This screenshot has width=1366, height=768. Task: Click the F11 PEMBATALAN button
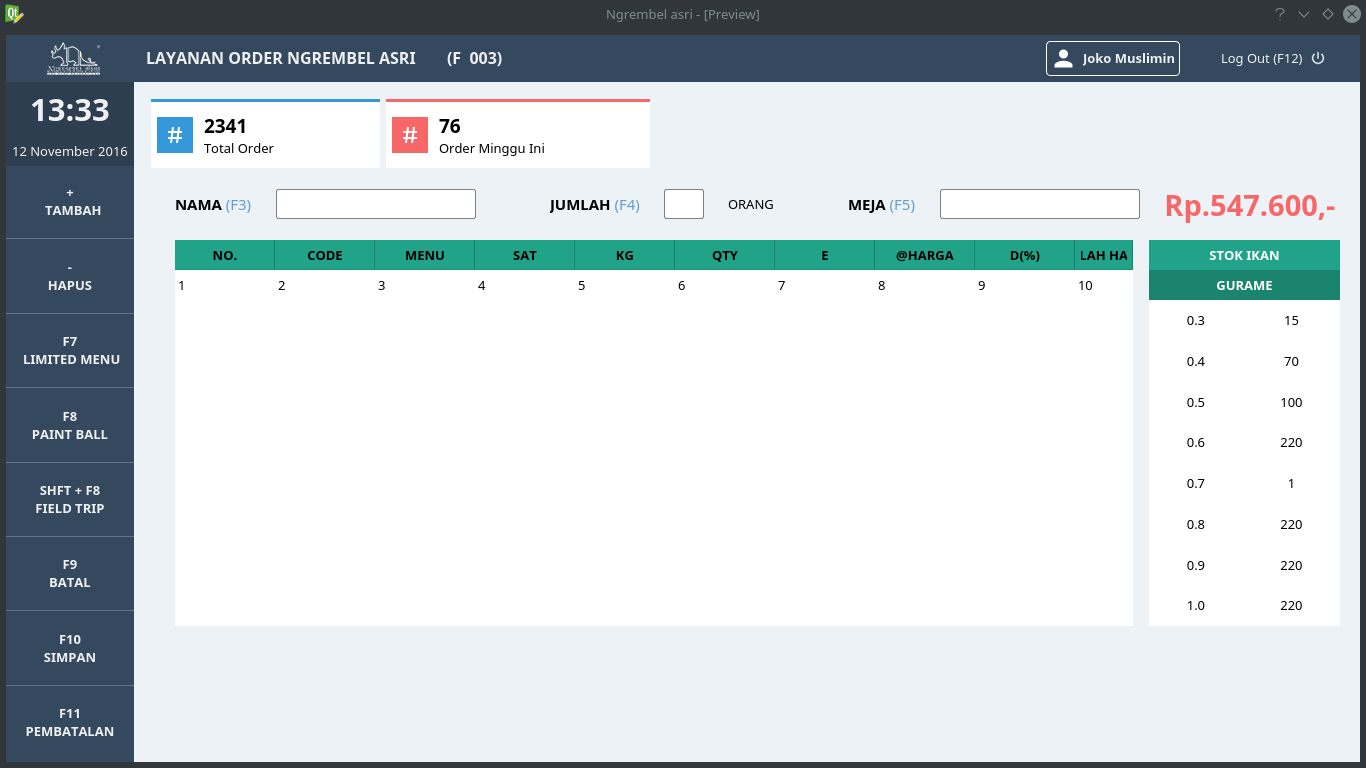point(70,723)
